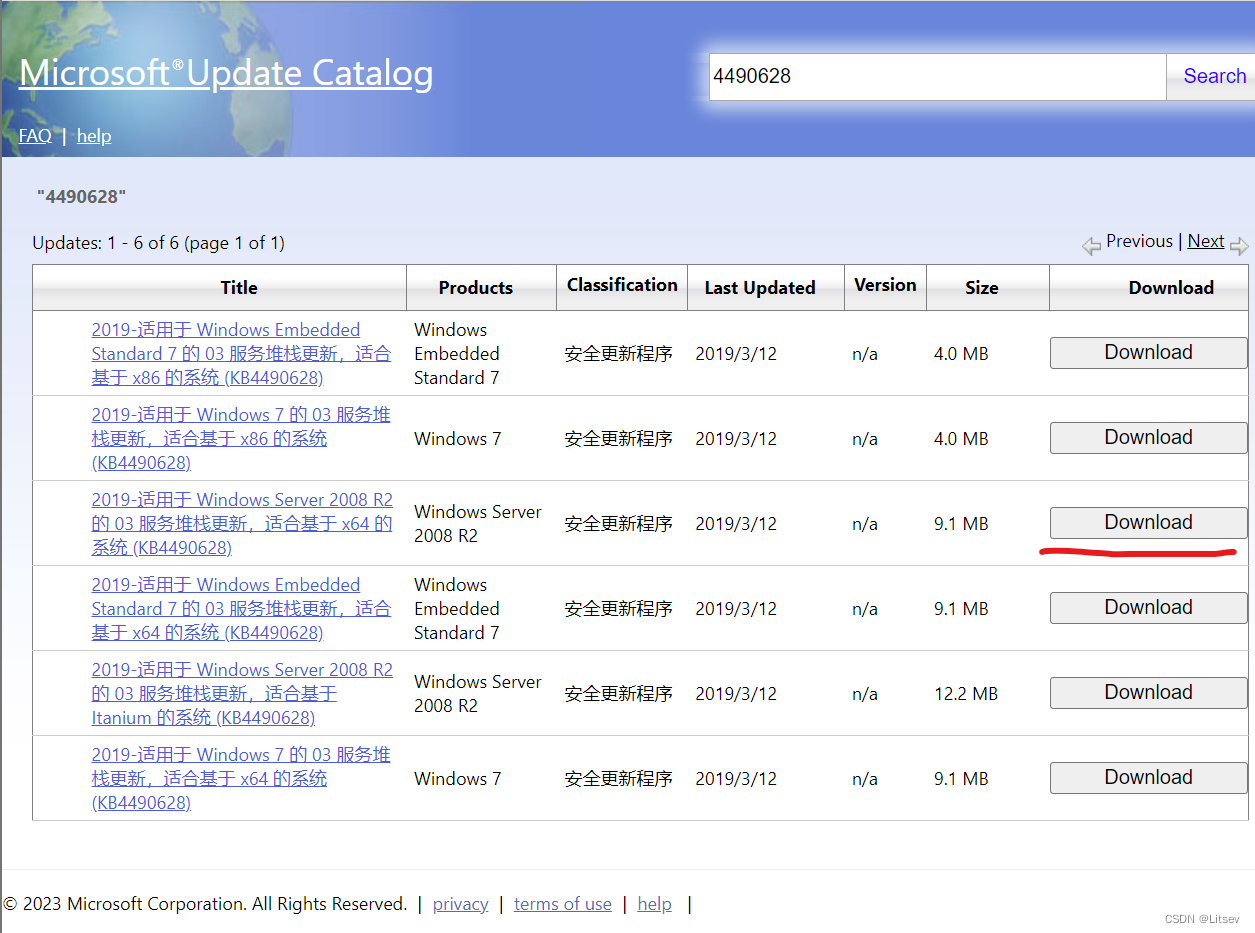Viewport: 1255px width, 933px height.
Task: Click the Next pagination link
Action: click(1206, 240)
